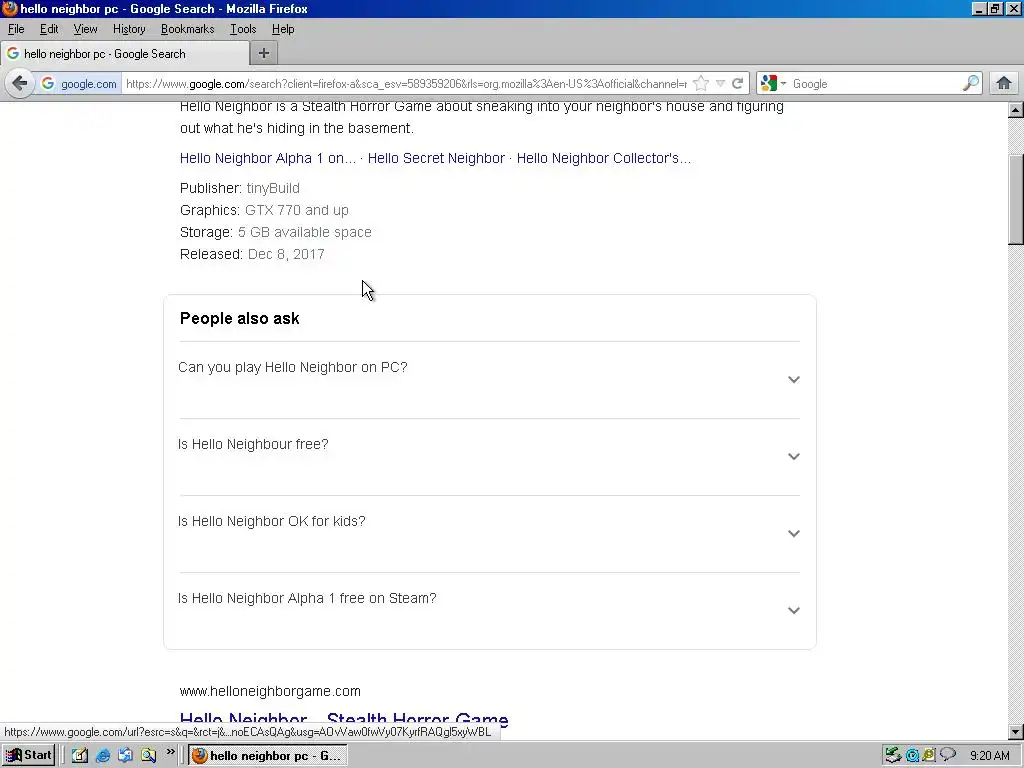Activate the Firefox taskbar button 'hello neighbor pc'

(268, 756)
